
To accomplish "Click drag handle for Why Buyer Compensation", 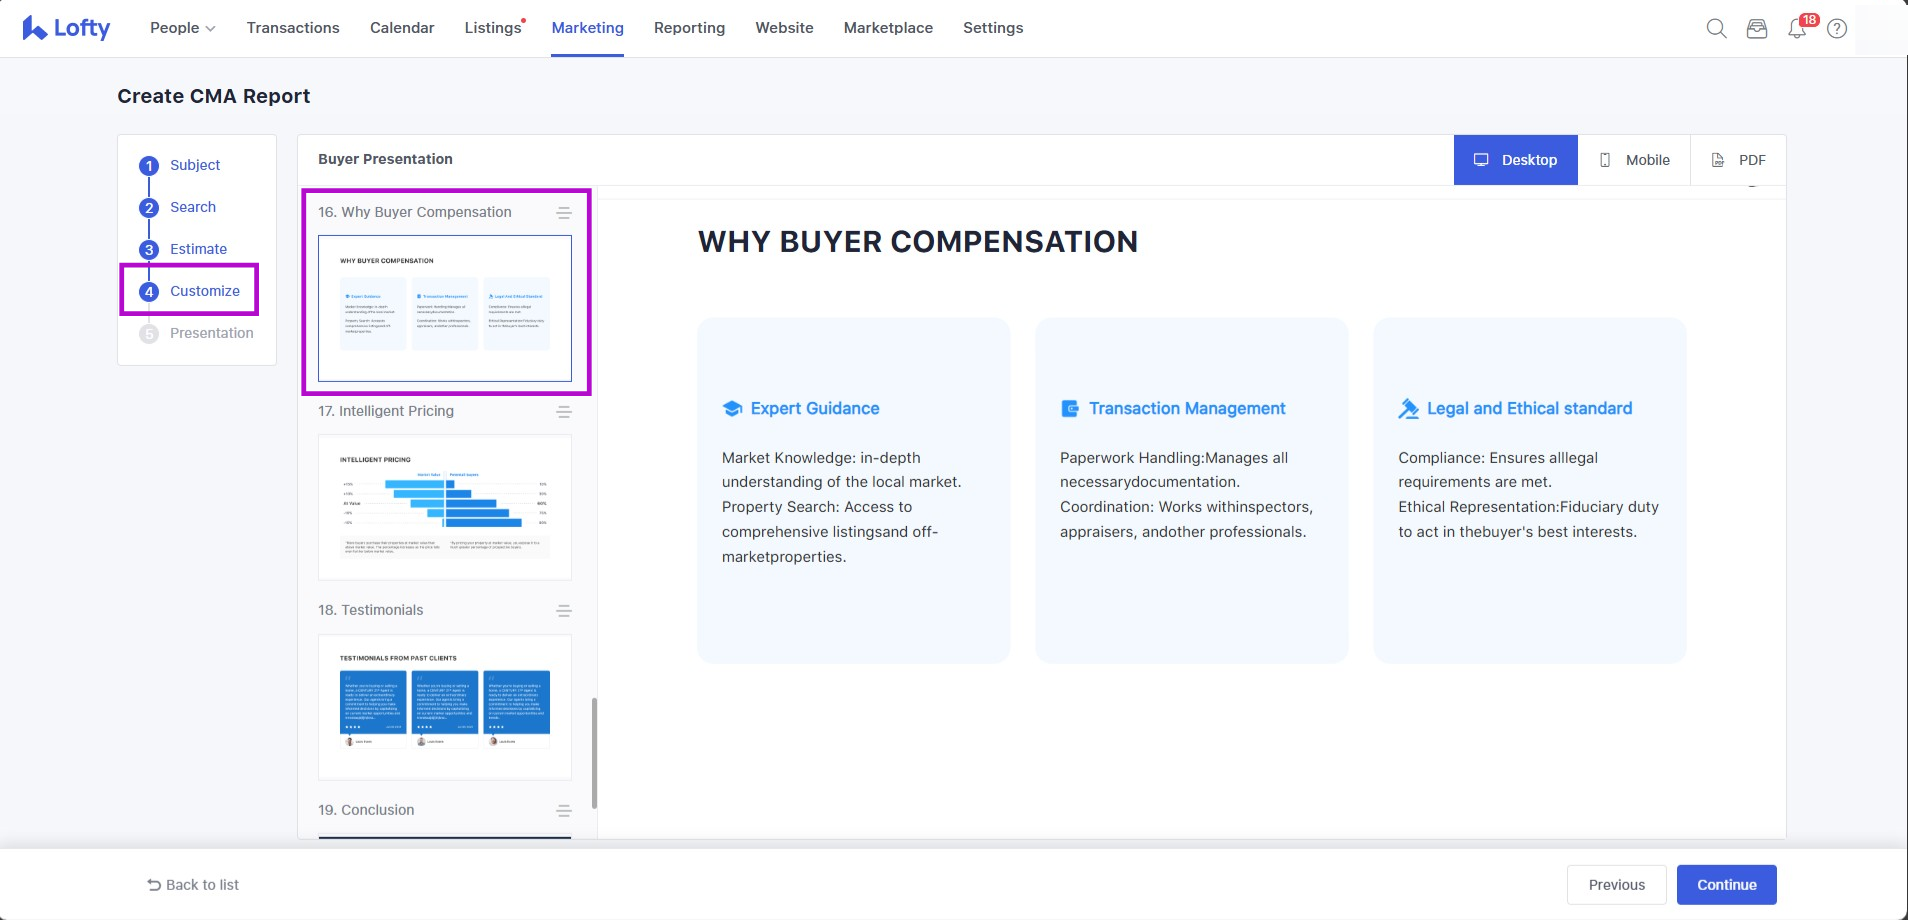I will click(x=564, y=213).
